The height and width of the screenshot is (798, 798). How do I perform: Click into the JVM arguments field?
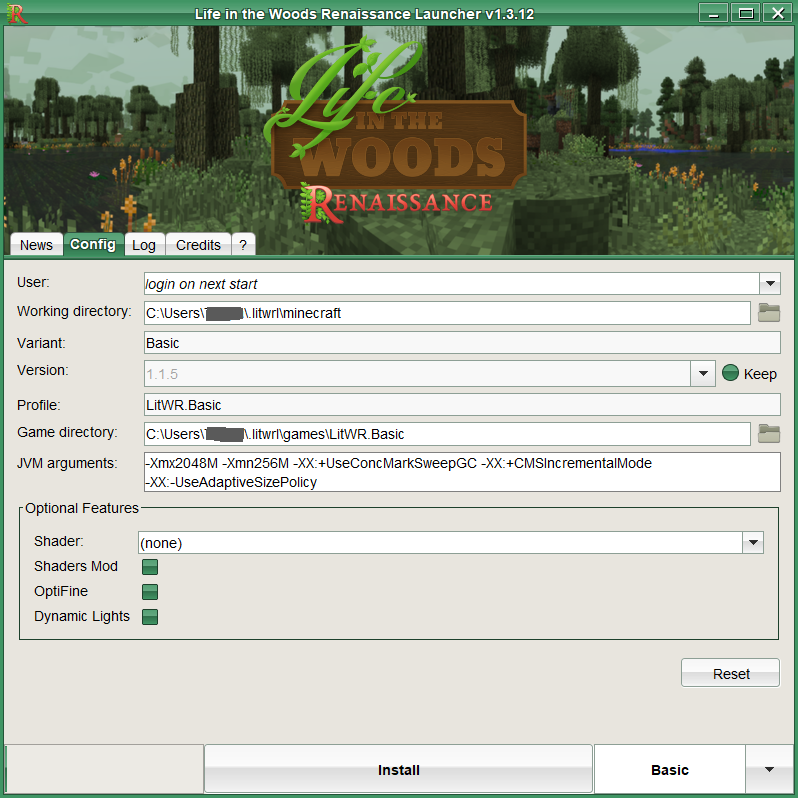[x=462, y=472]
